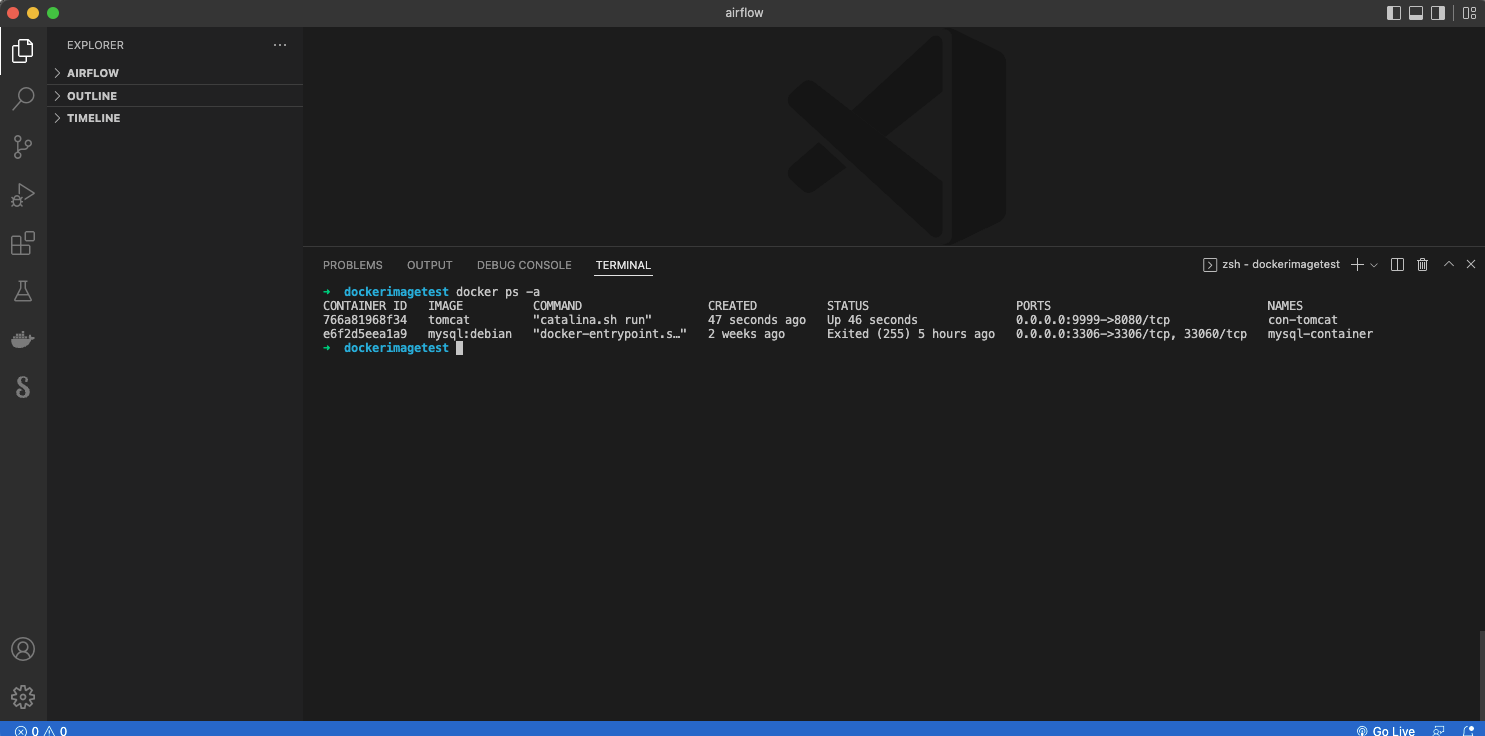This screenshot has height=736, width=1485.
Task: Open the Testing flask view
Action: coord(23,291)
